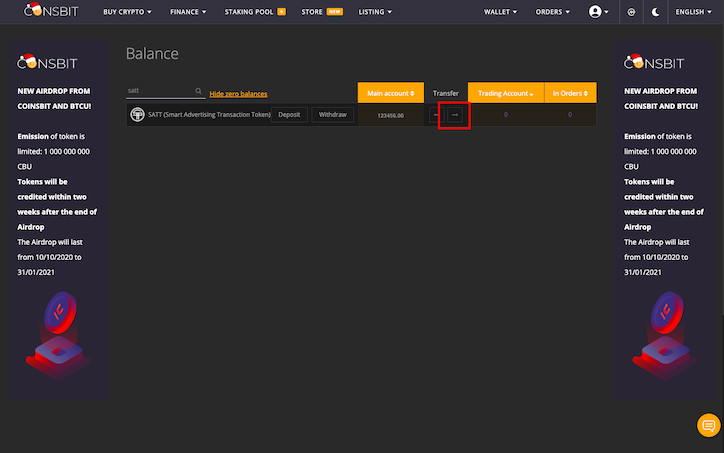Transfer SATT to trading account with right arrow
Image resolution: width=724 pixels, height=453 pixels.
[x=455, y=115]
